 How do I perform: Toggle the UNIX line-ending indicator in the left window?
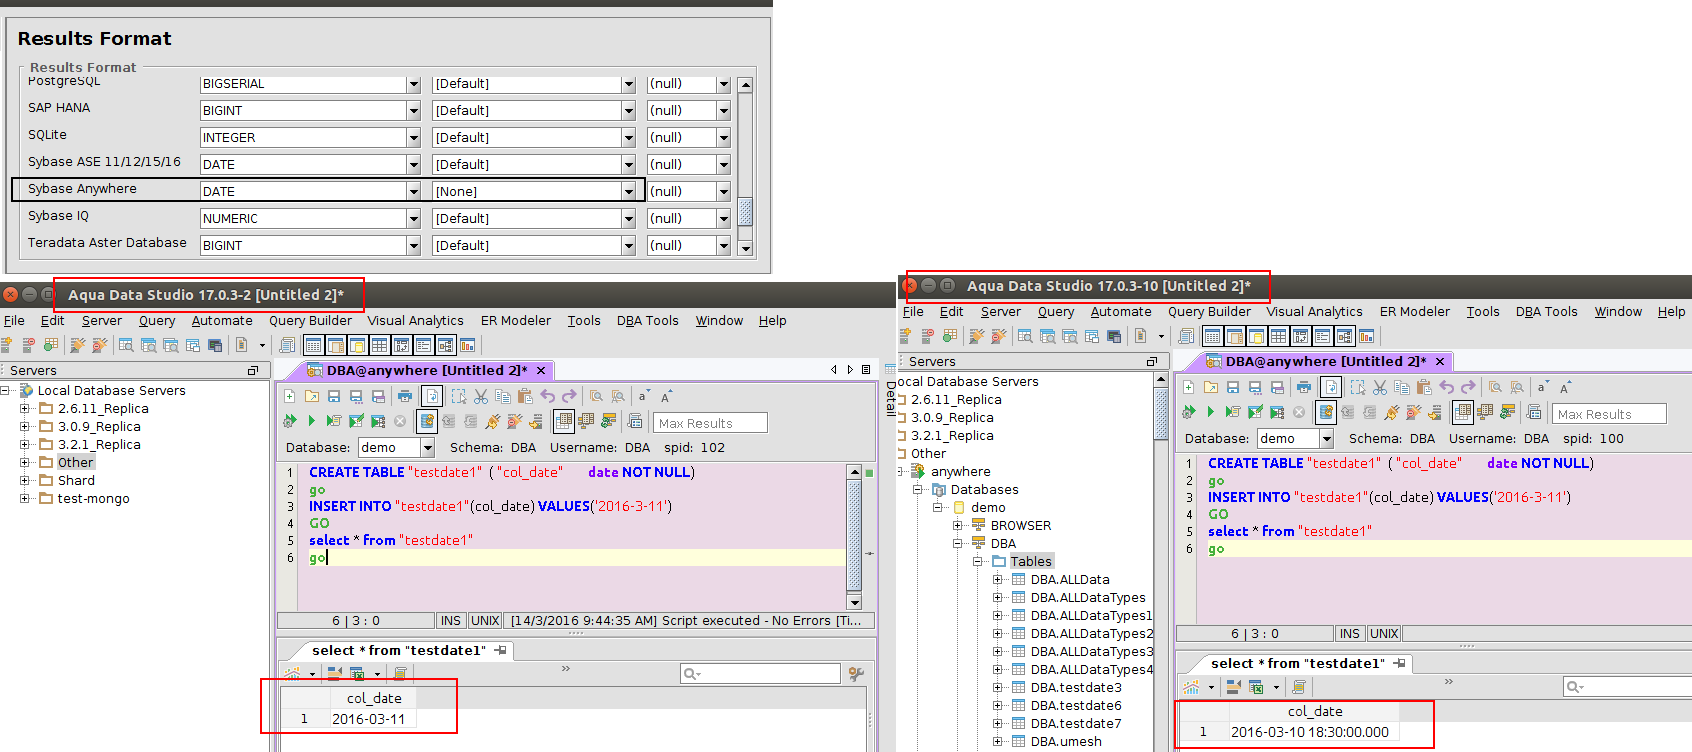click(485, 621)
